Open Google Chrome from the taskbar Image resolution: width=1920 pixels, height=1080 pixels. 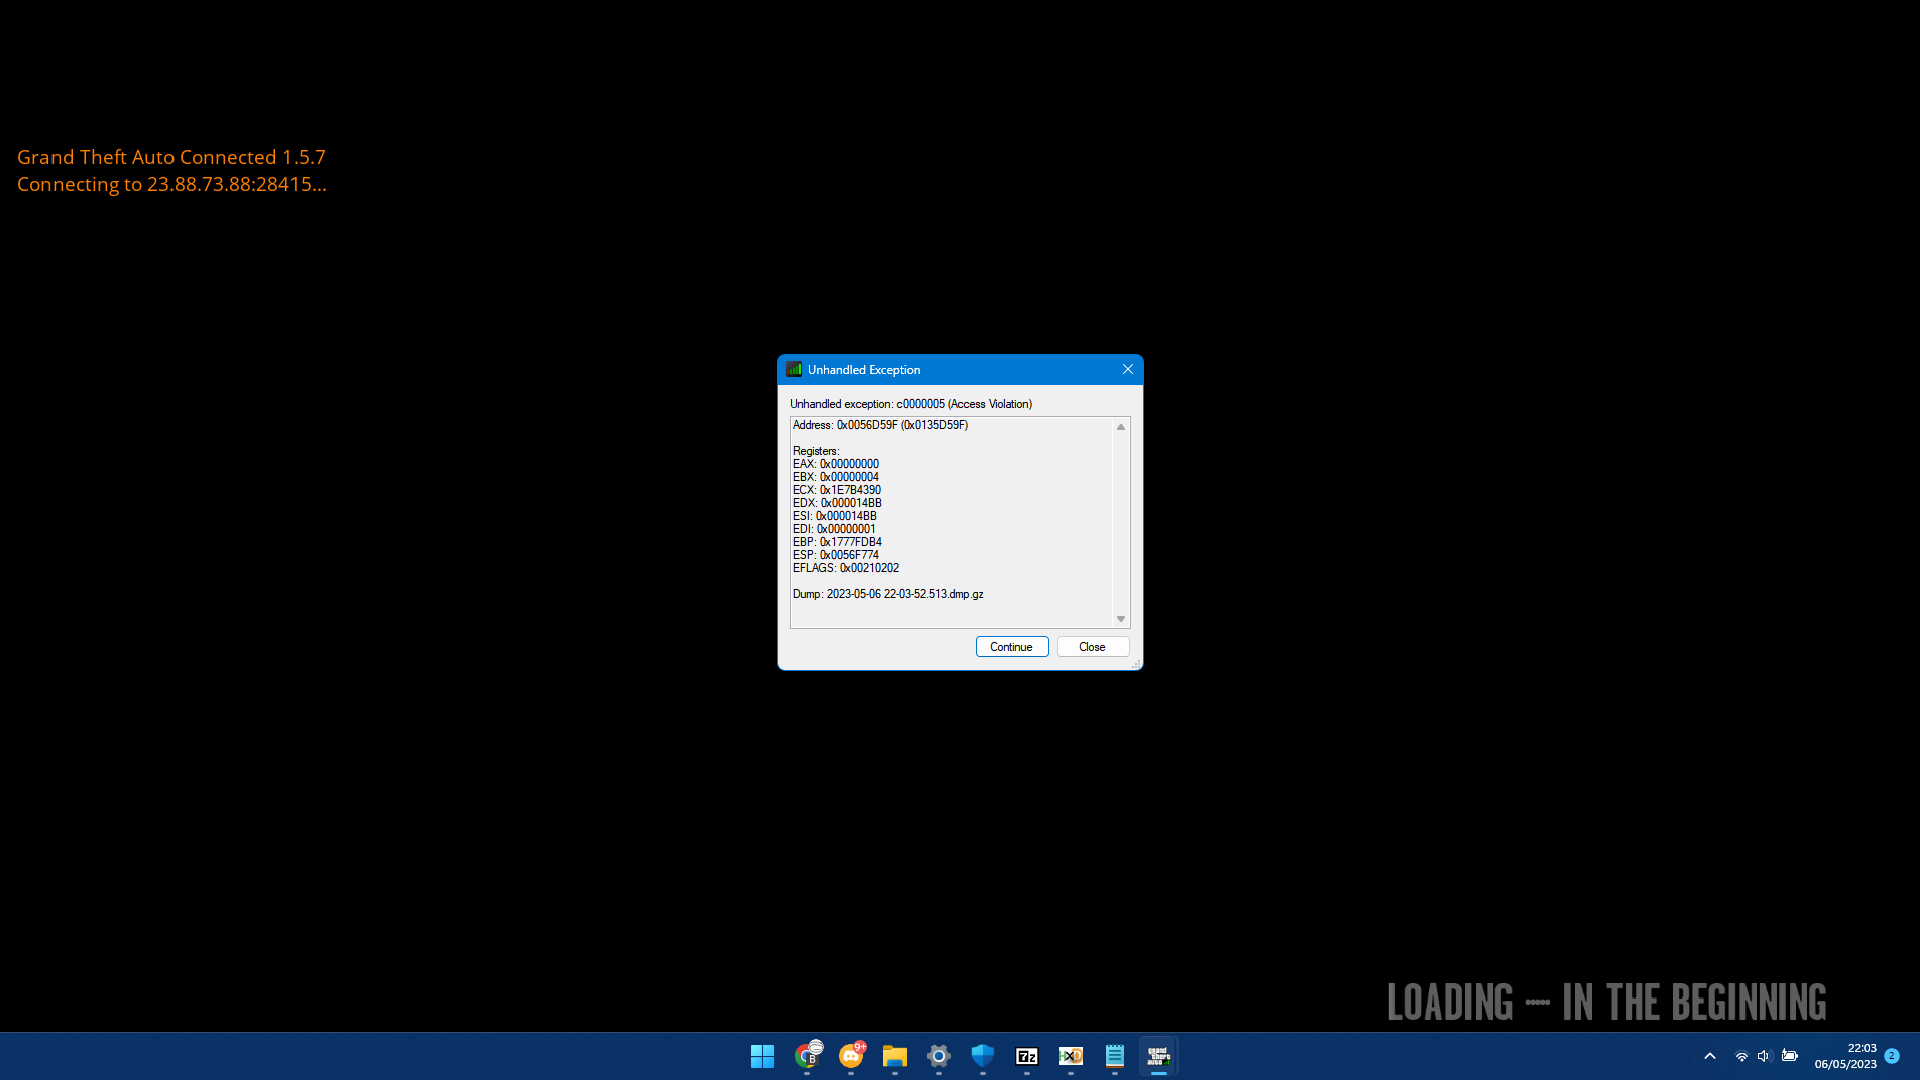tap(807, 1056)
